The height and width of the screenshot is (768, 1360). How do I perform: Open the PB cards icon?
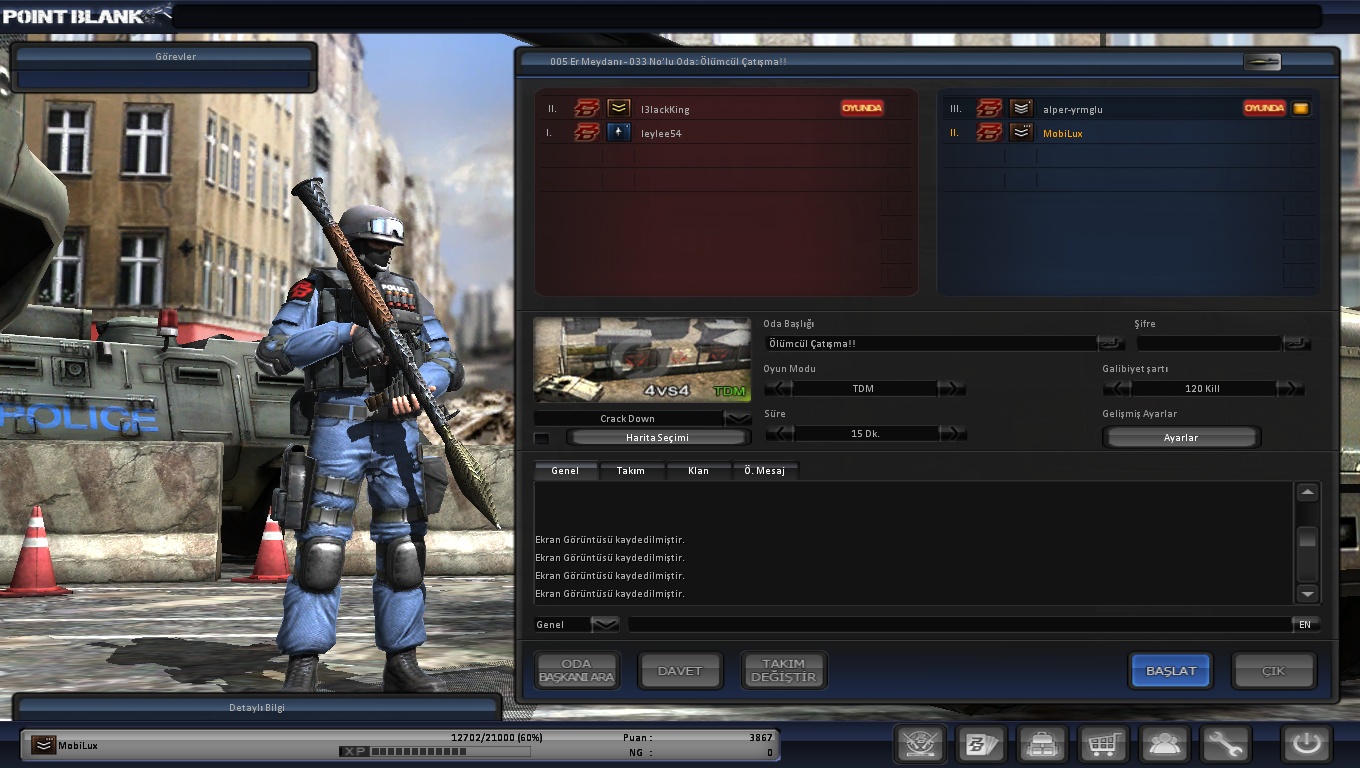pyautogui.click(x=980, y=744)
